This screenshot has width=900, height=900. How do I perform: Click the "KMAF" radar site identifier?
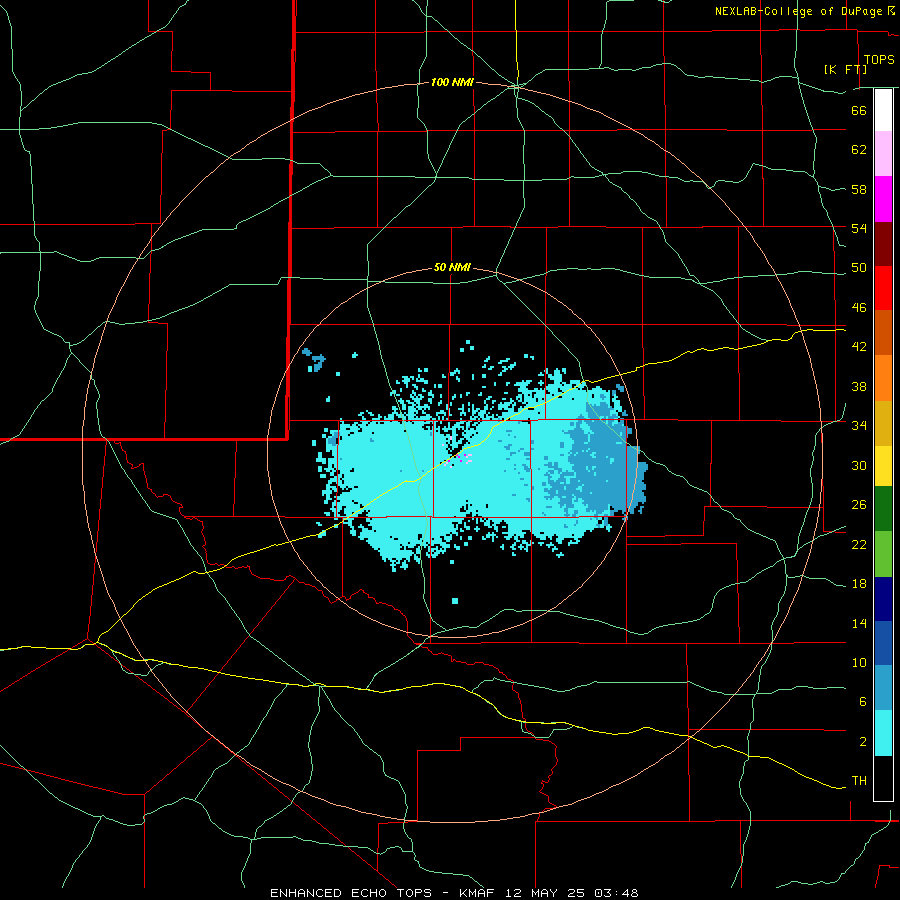pos(477,893)
